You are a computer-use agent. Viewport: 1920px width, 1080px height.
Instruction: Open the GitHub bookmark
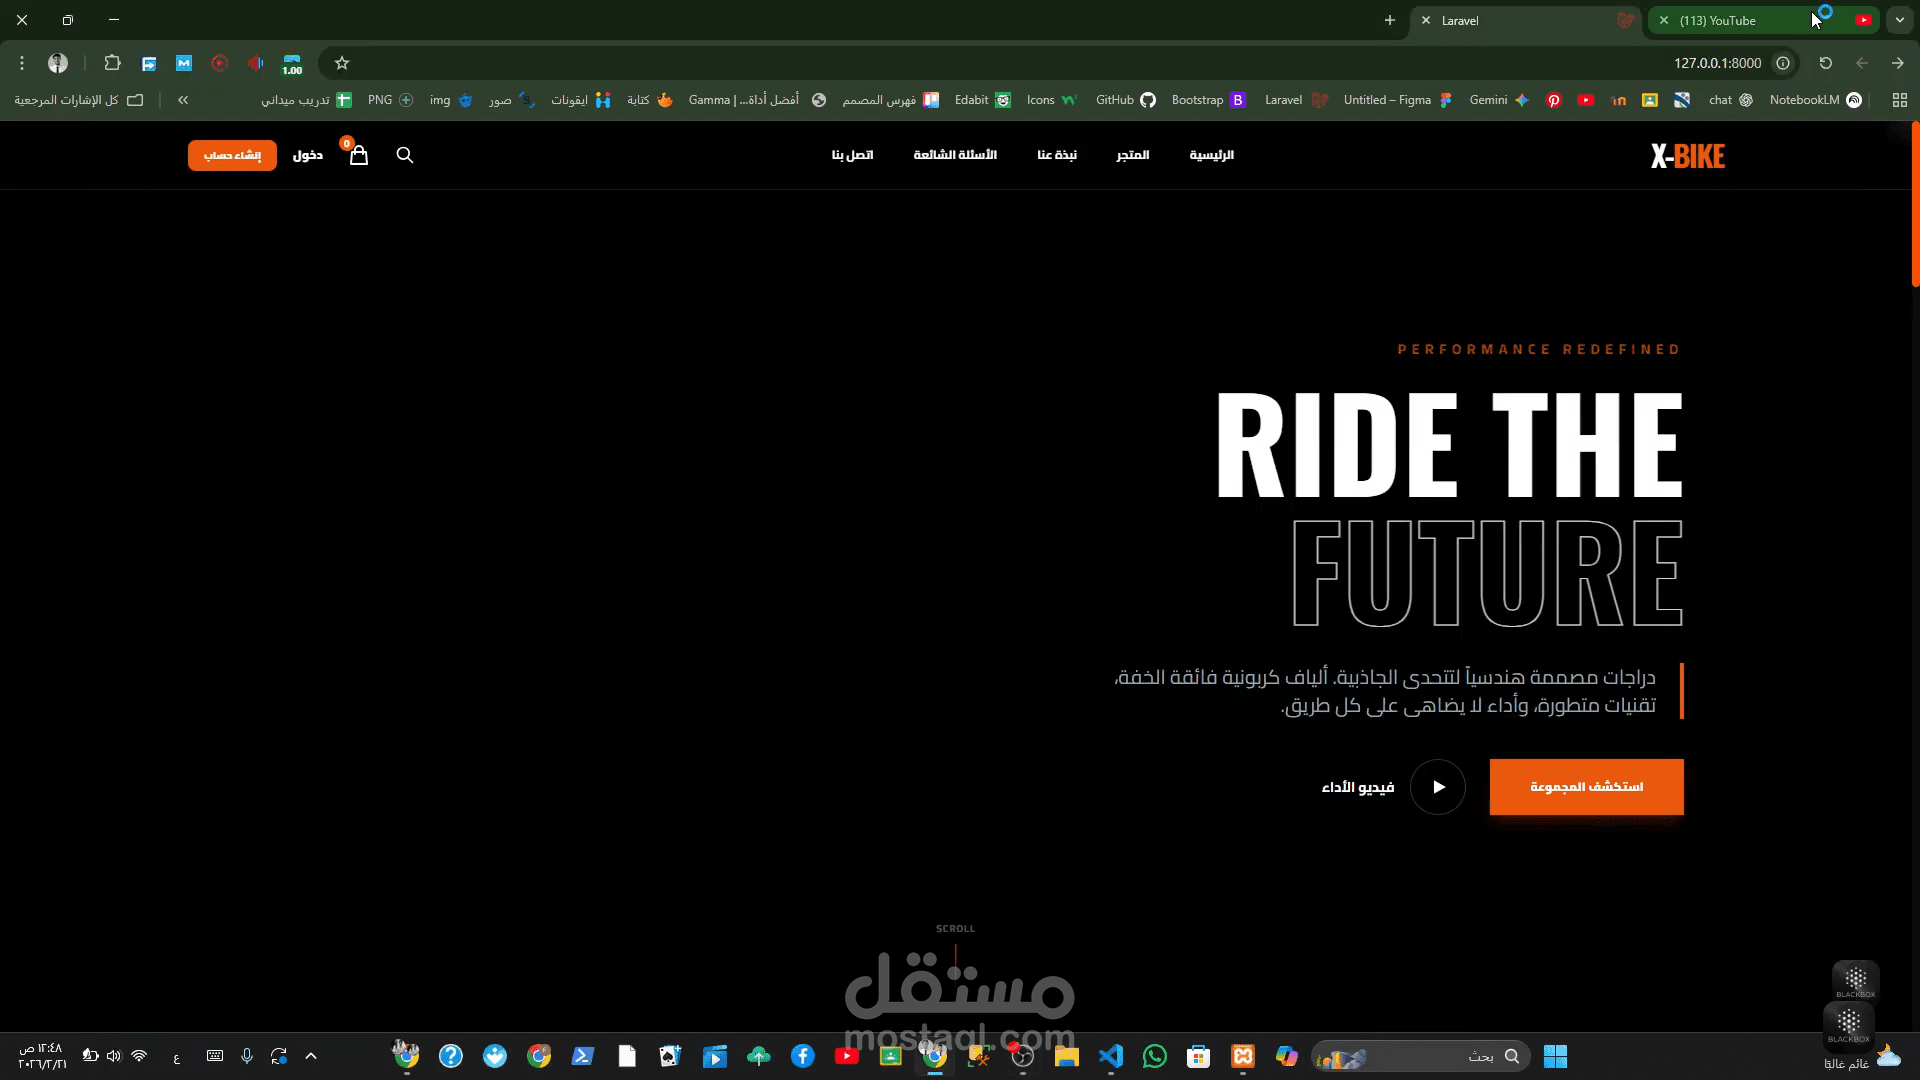coord(1125,100)
